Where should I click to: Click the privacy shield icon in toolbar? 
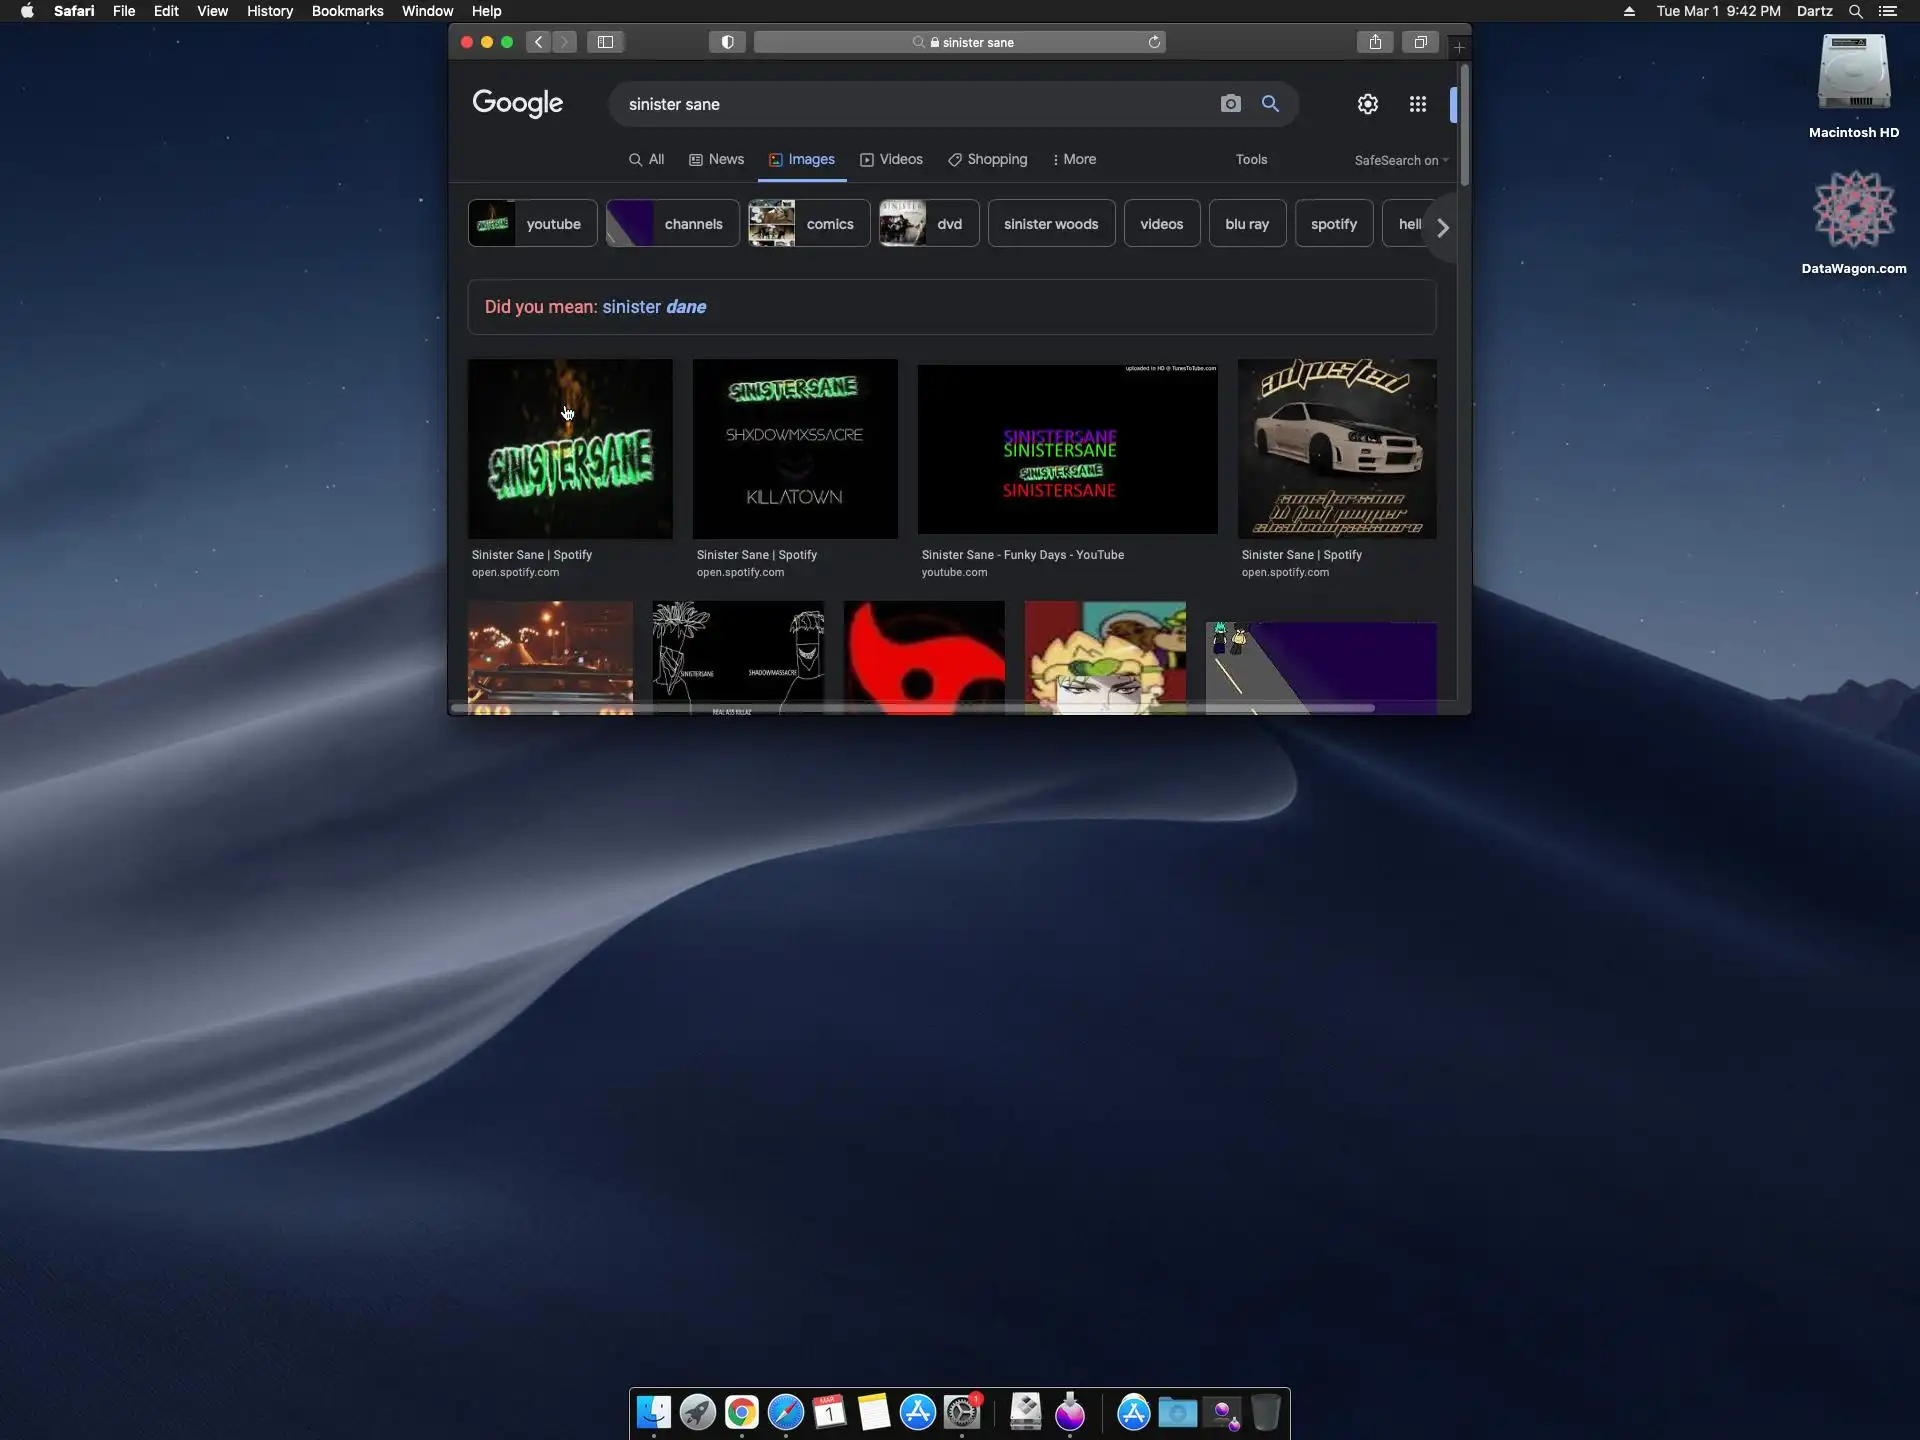(727, 42)
